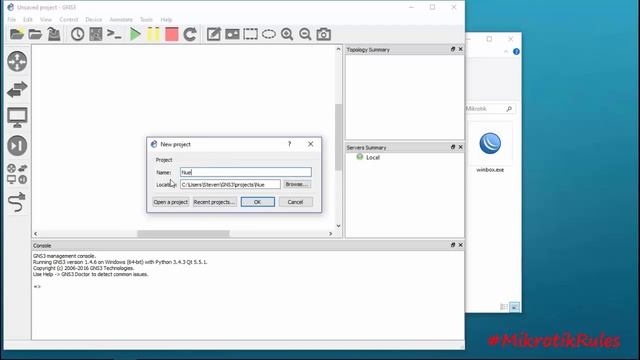Open the Control menu

(69, 20)
